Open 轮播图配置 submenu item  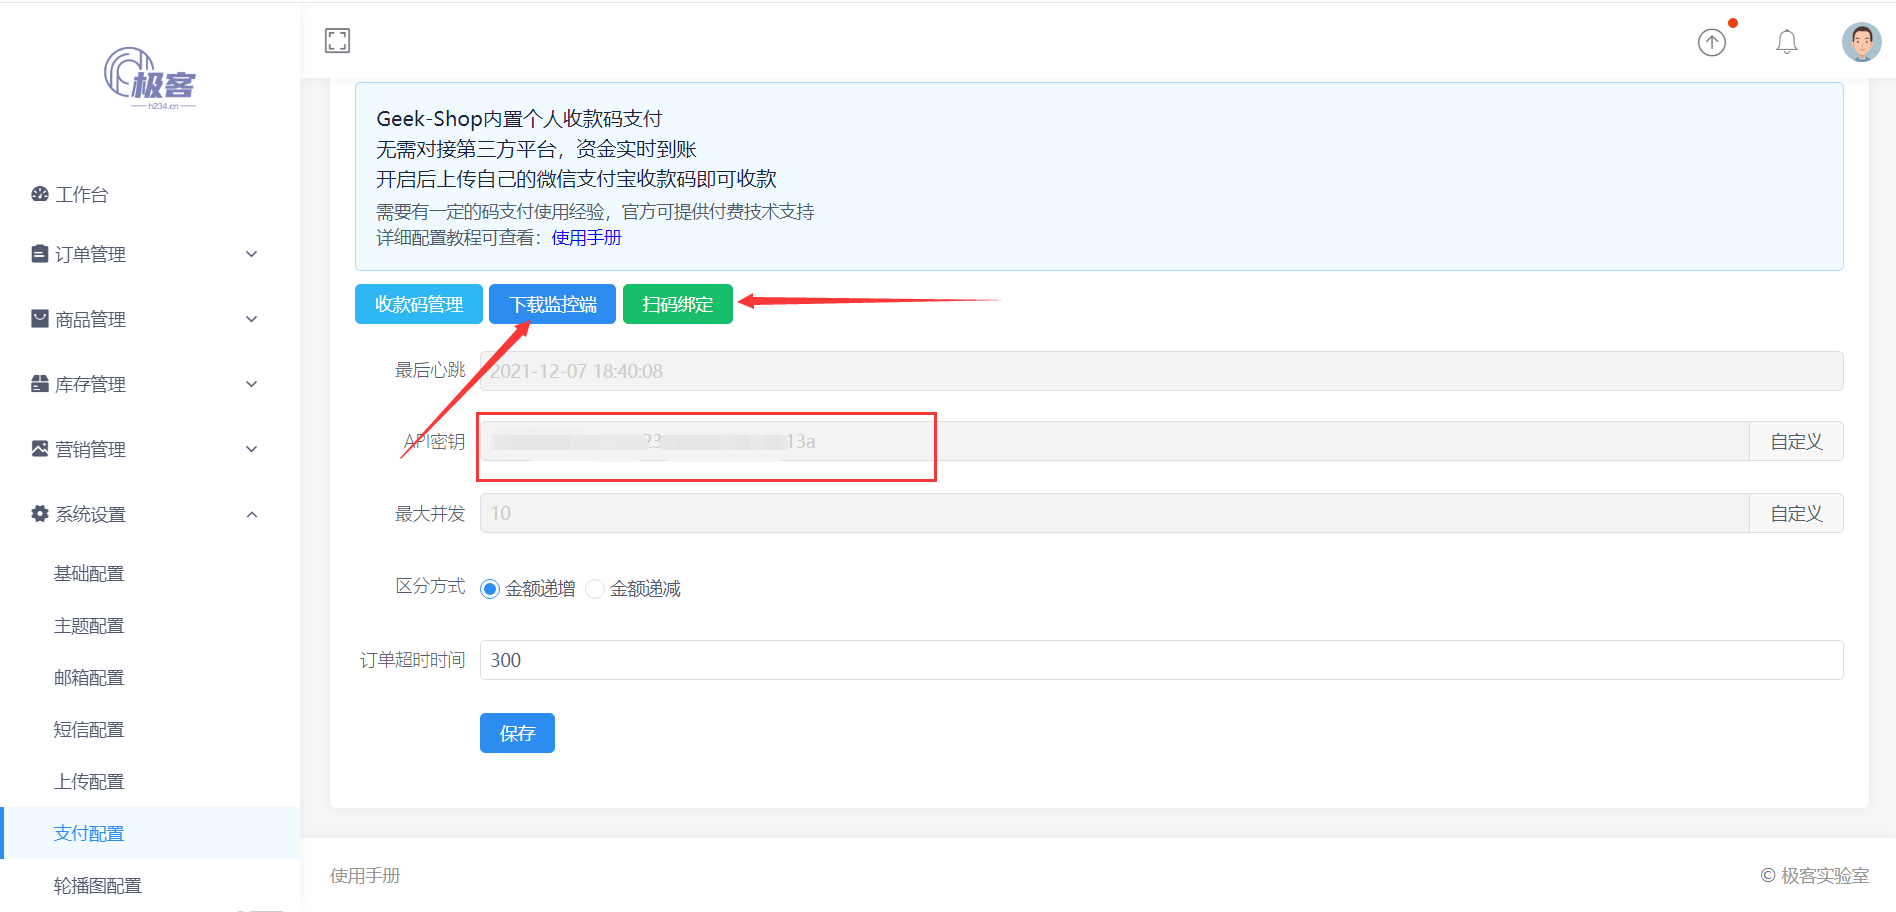click(x=98, y=885)
